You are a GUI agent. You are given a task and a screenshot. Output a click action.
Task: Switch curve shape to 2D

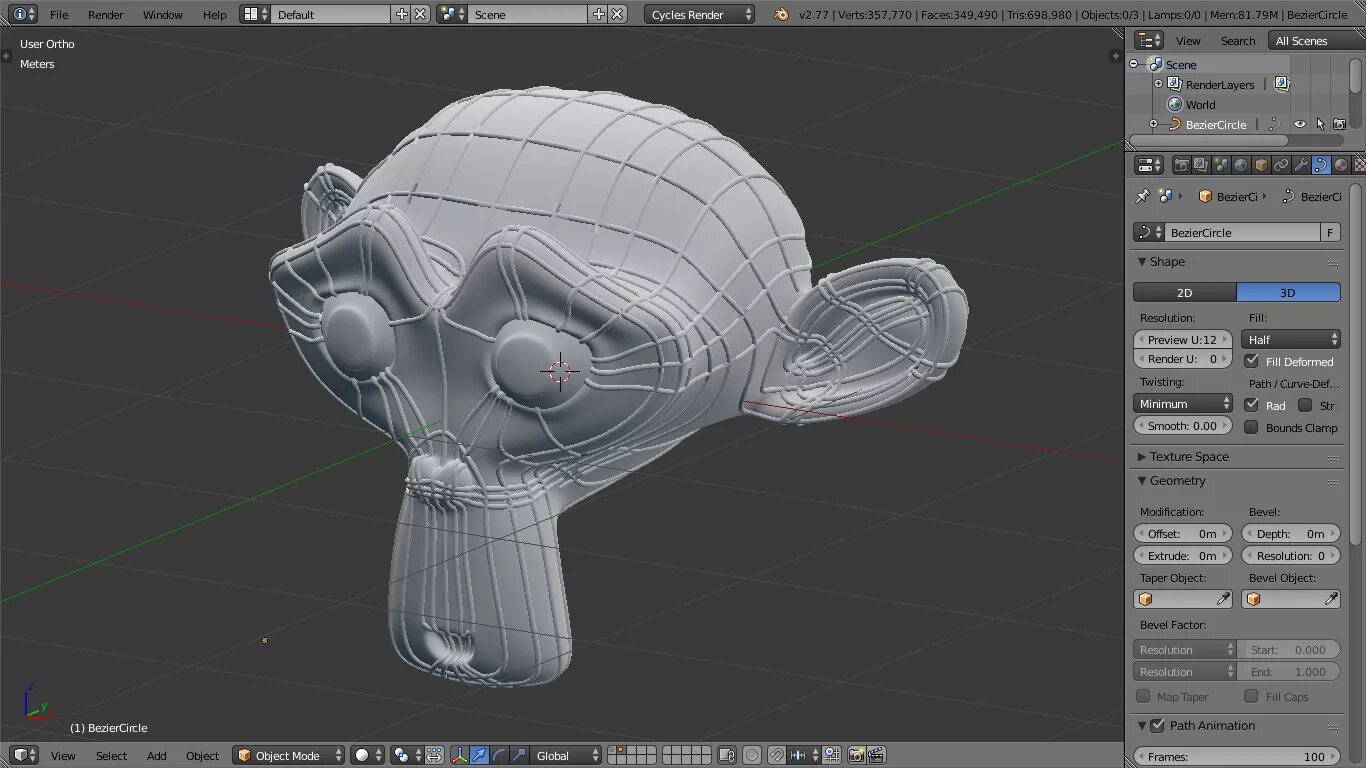[1184, 292]
